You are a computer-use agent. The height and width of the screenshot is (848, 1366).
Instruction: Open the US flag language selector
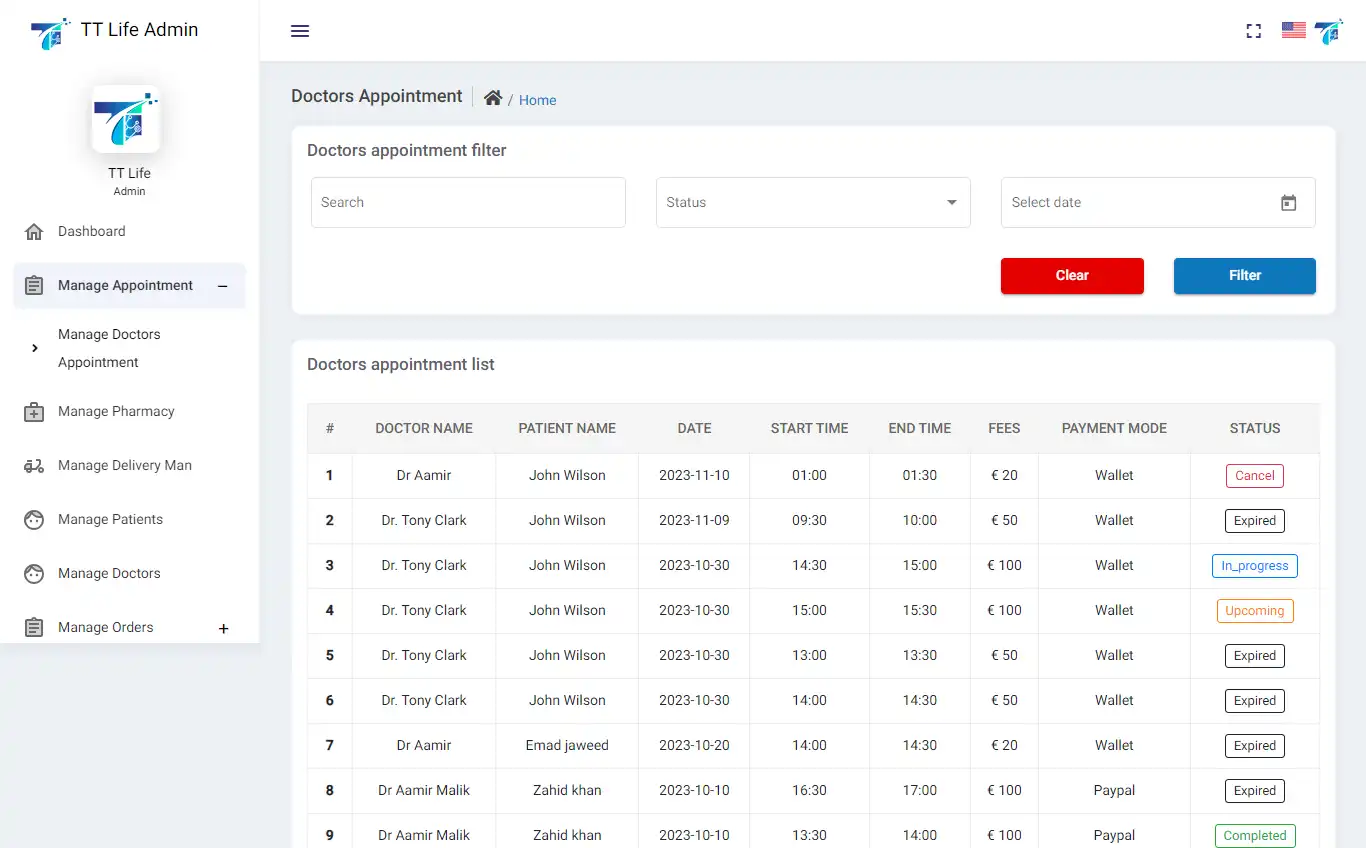1293,30
